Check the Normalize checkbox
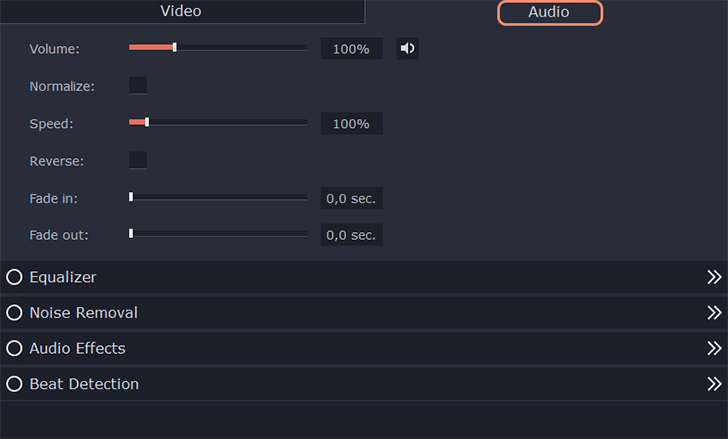The height and width of the screenshot is (439, 728). [x=138, y=85]
